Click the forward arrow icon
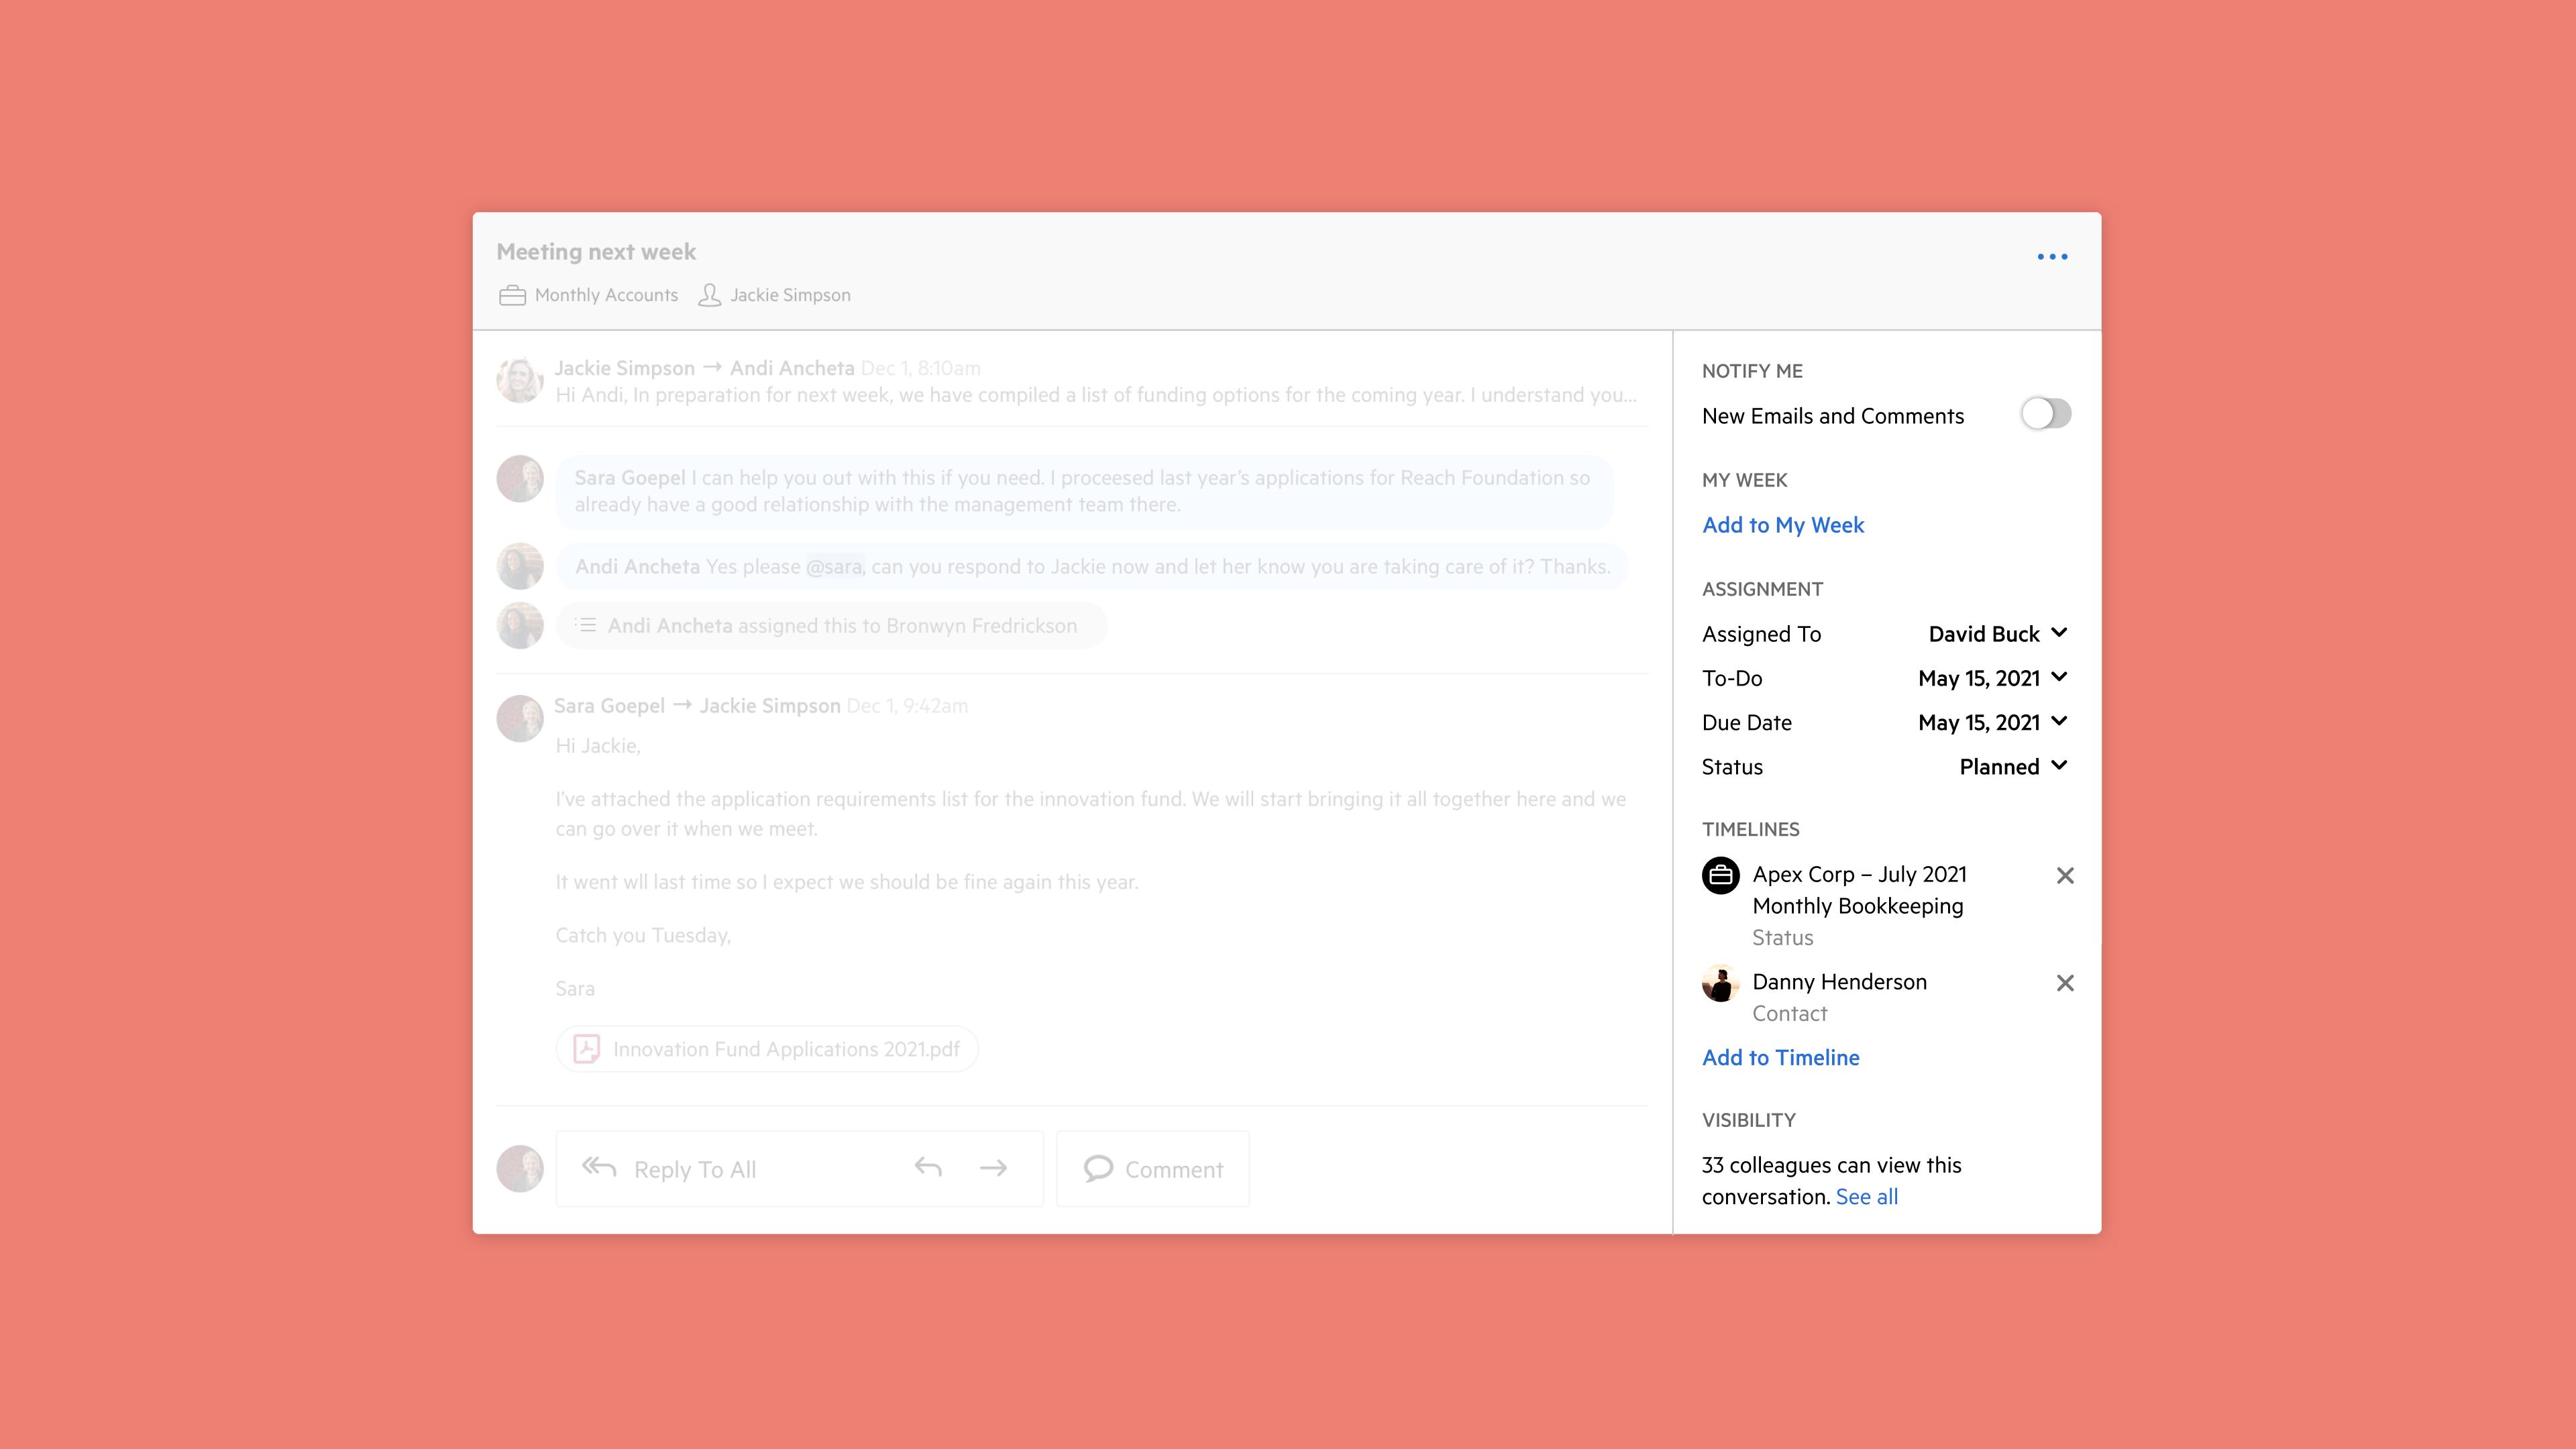The width and height of the screenshot is (2576, 1449). (993, 1168)
